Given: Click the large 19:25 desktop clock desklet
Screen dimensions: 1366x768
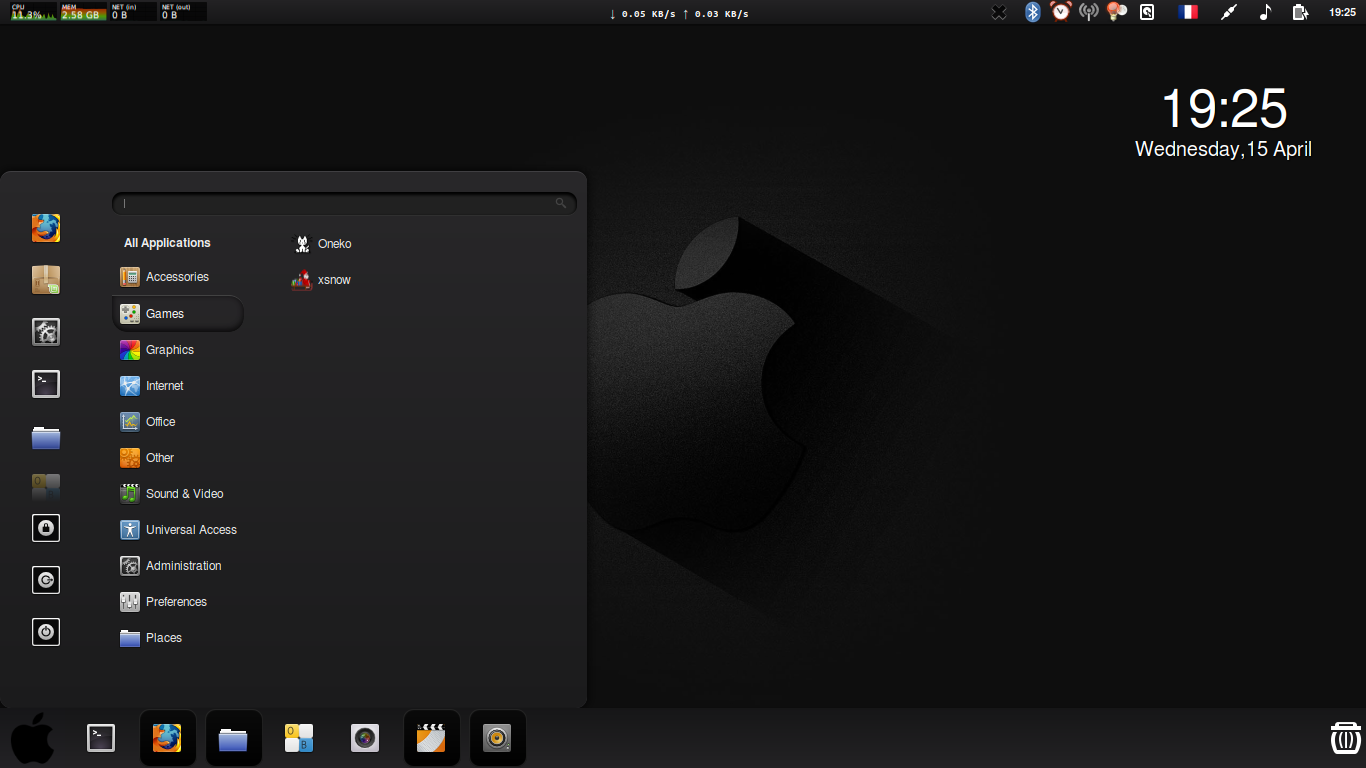Looking at the screenshot, I should (1223, 108).
